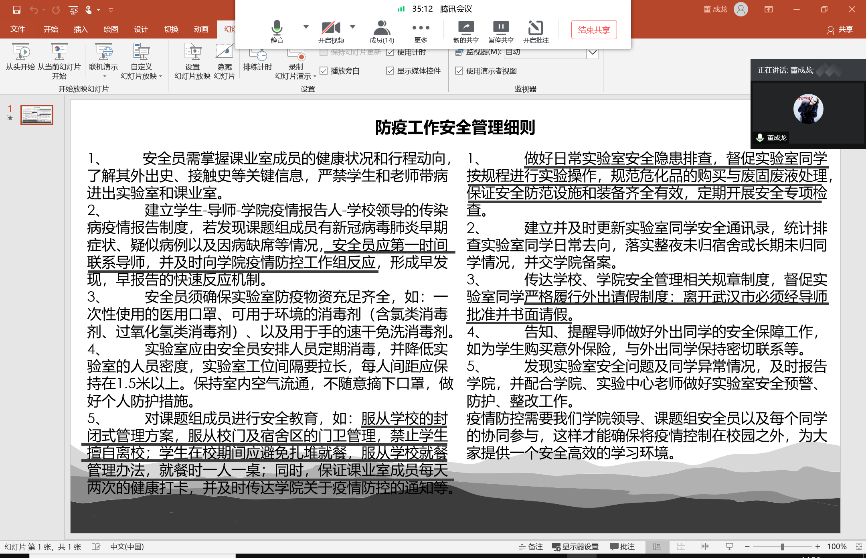Select slide 1 thumbnail in the panel
866x558 pixels.
tap(37, 114)
